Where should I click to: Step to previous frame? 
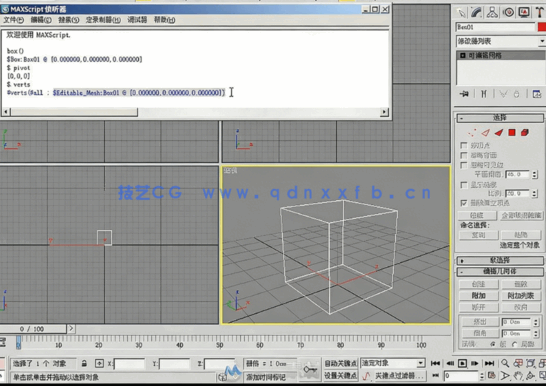click(x=450, y=363)
